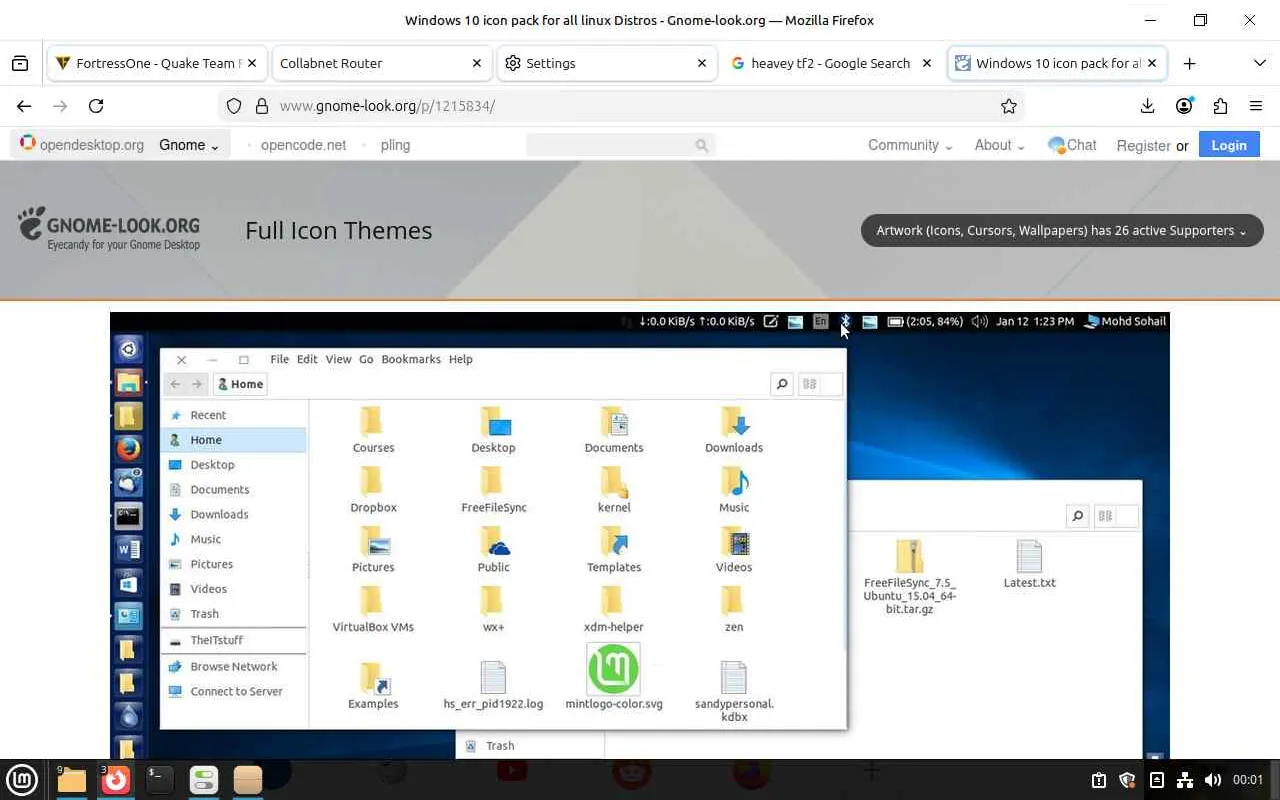
Task: Open the volume control in tray
Action: [1213, 780]
